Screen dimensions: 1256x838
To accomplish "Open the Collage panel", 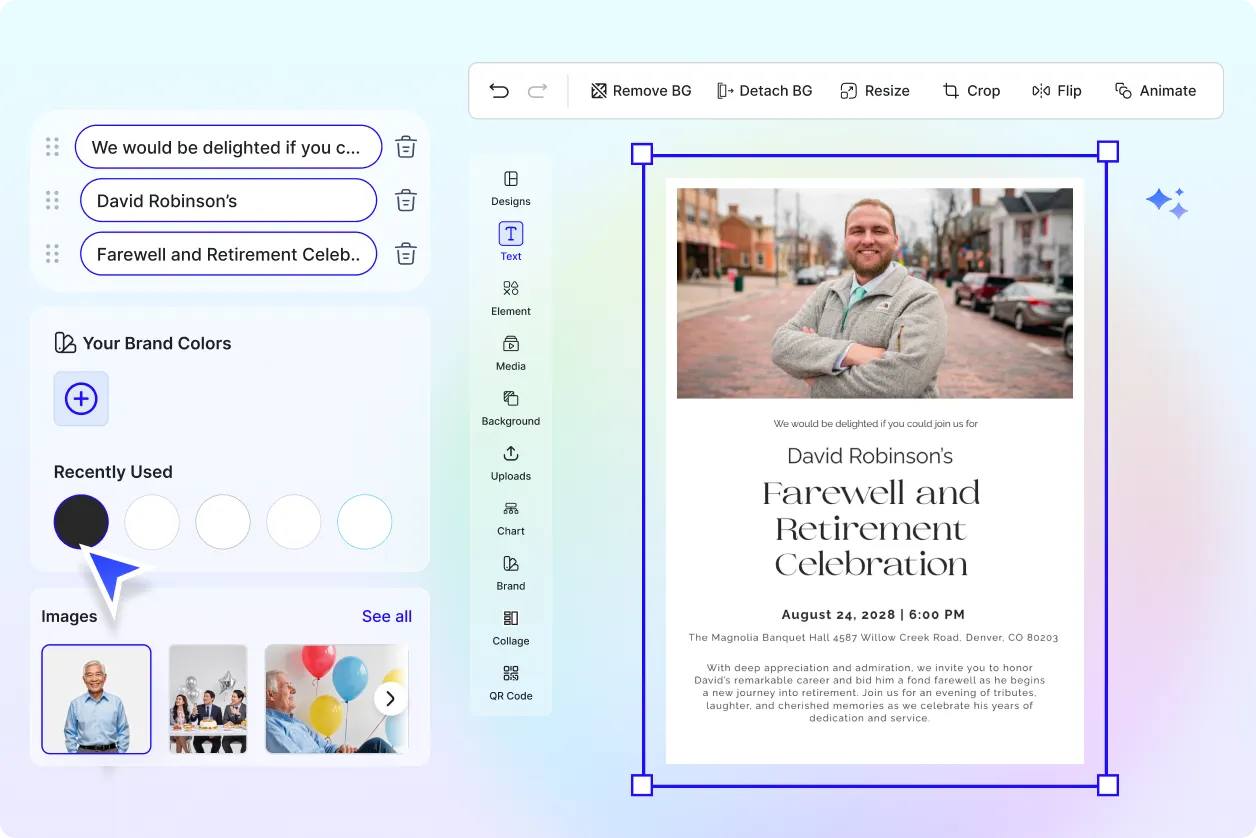I will pyautogui.click(x=510, y=626).
